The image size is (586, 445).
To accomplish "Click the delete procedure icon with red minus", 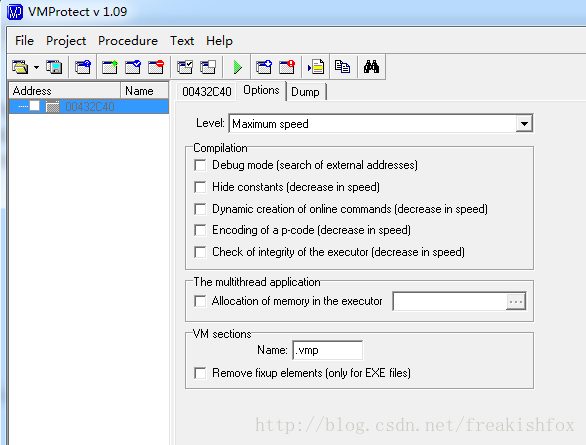I will click(156, 67).
